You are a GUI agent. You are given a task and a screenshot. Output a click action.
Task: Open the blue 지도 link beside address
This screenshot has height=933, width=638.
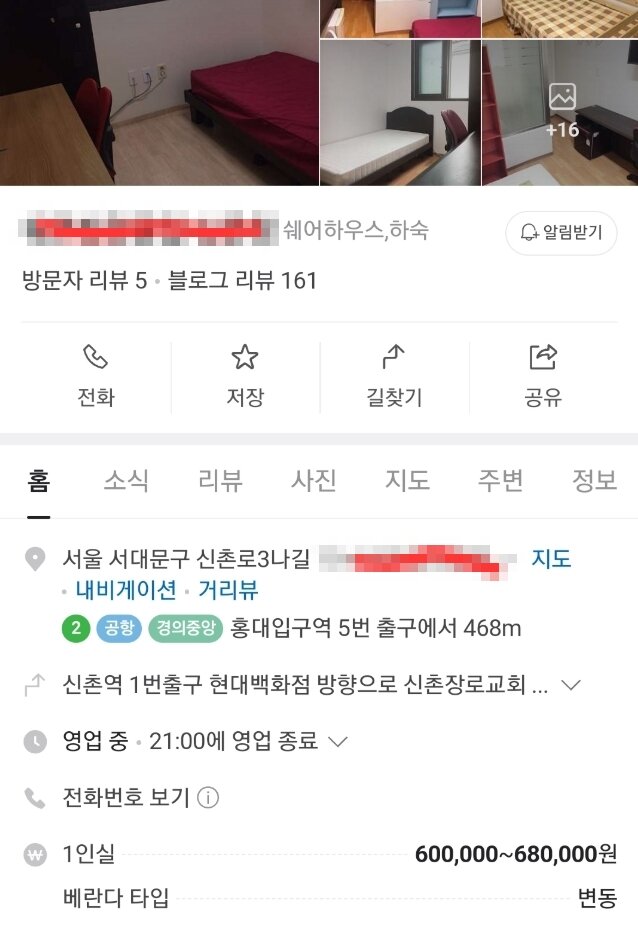pos(551,559)
